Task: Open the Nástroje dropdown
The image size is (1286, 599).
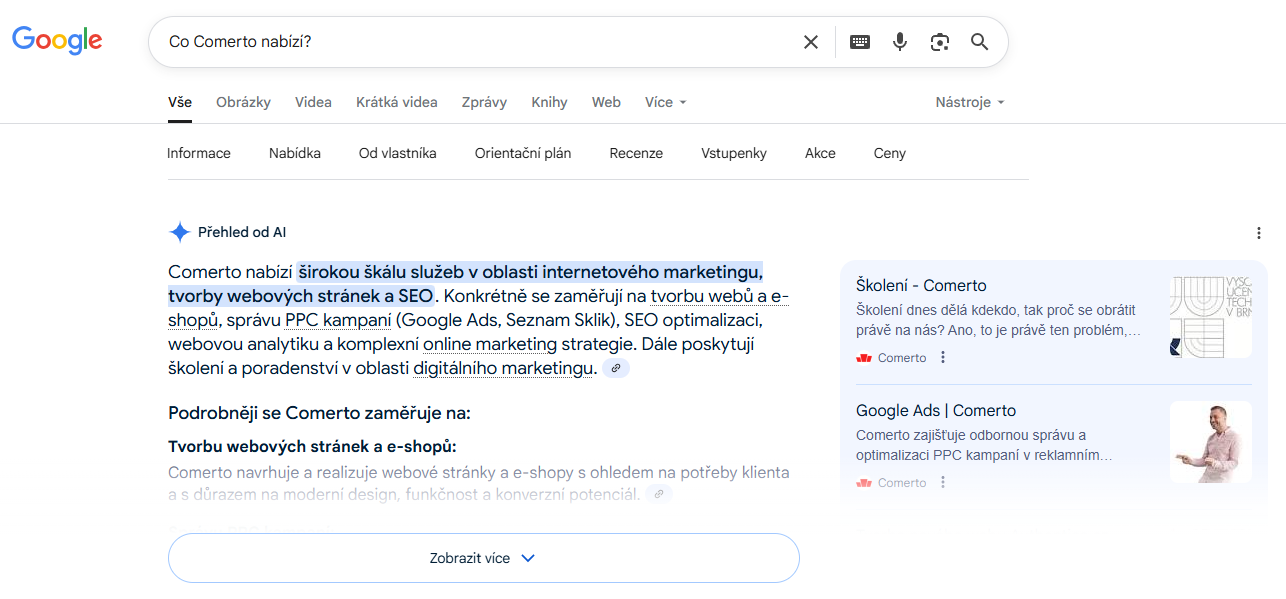Action: (970, 102)
